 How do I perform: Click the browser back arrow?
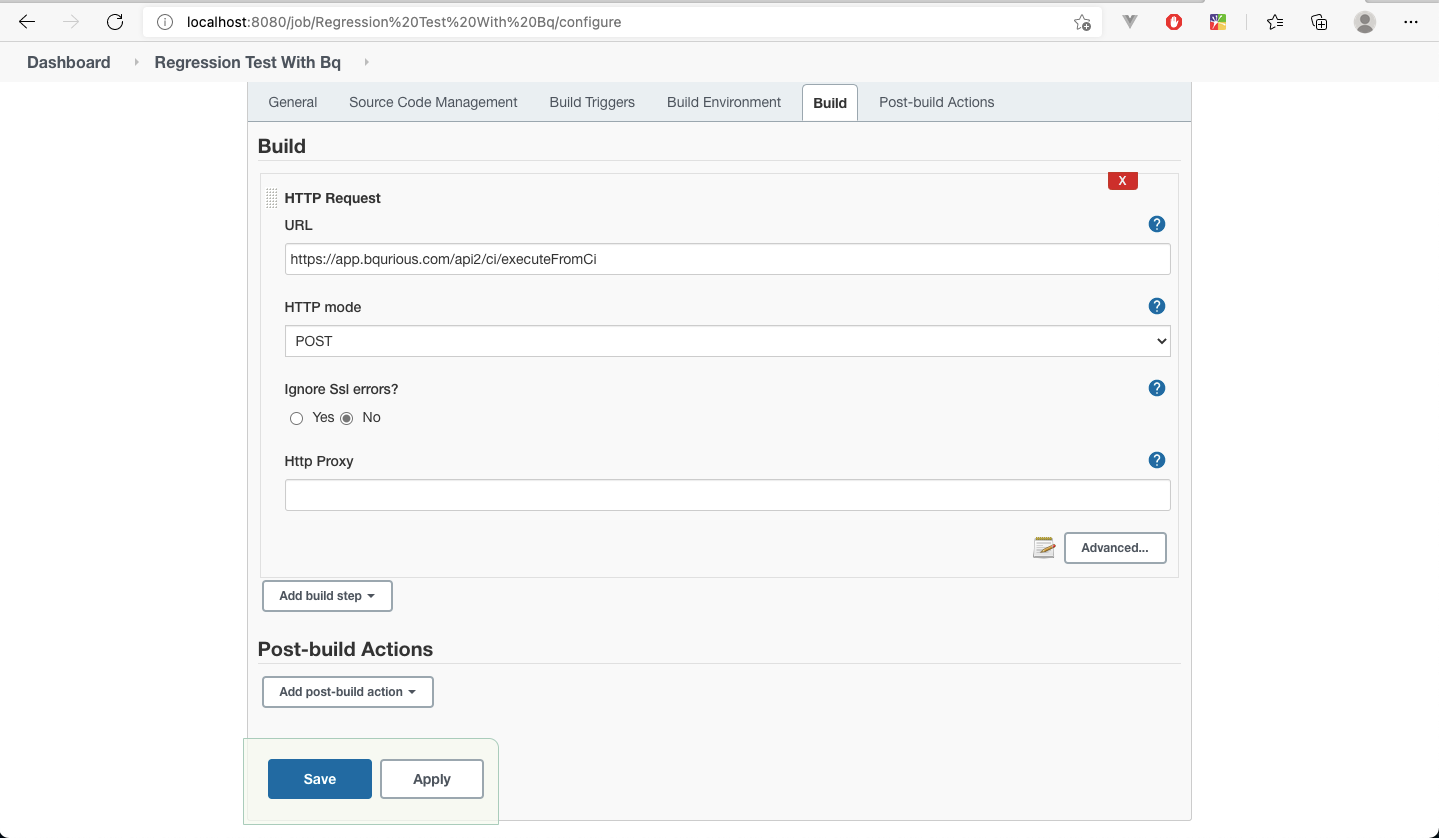pos(27,22)
